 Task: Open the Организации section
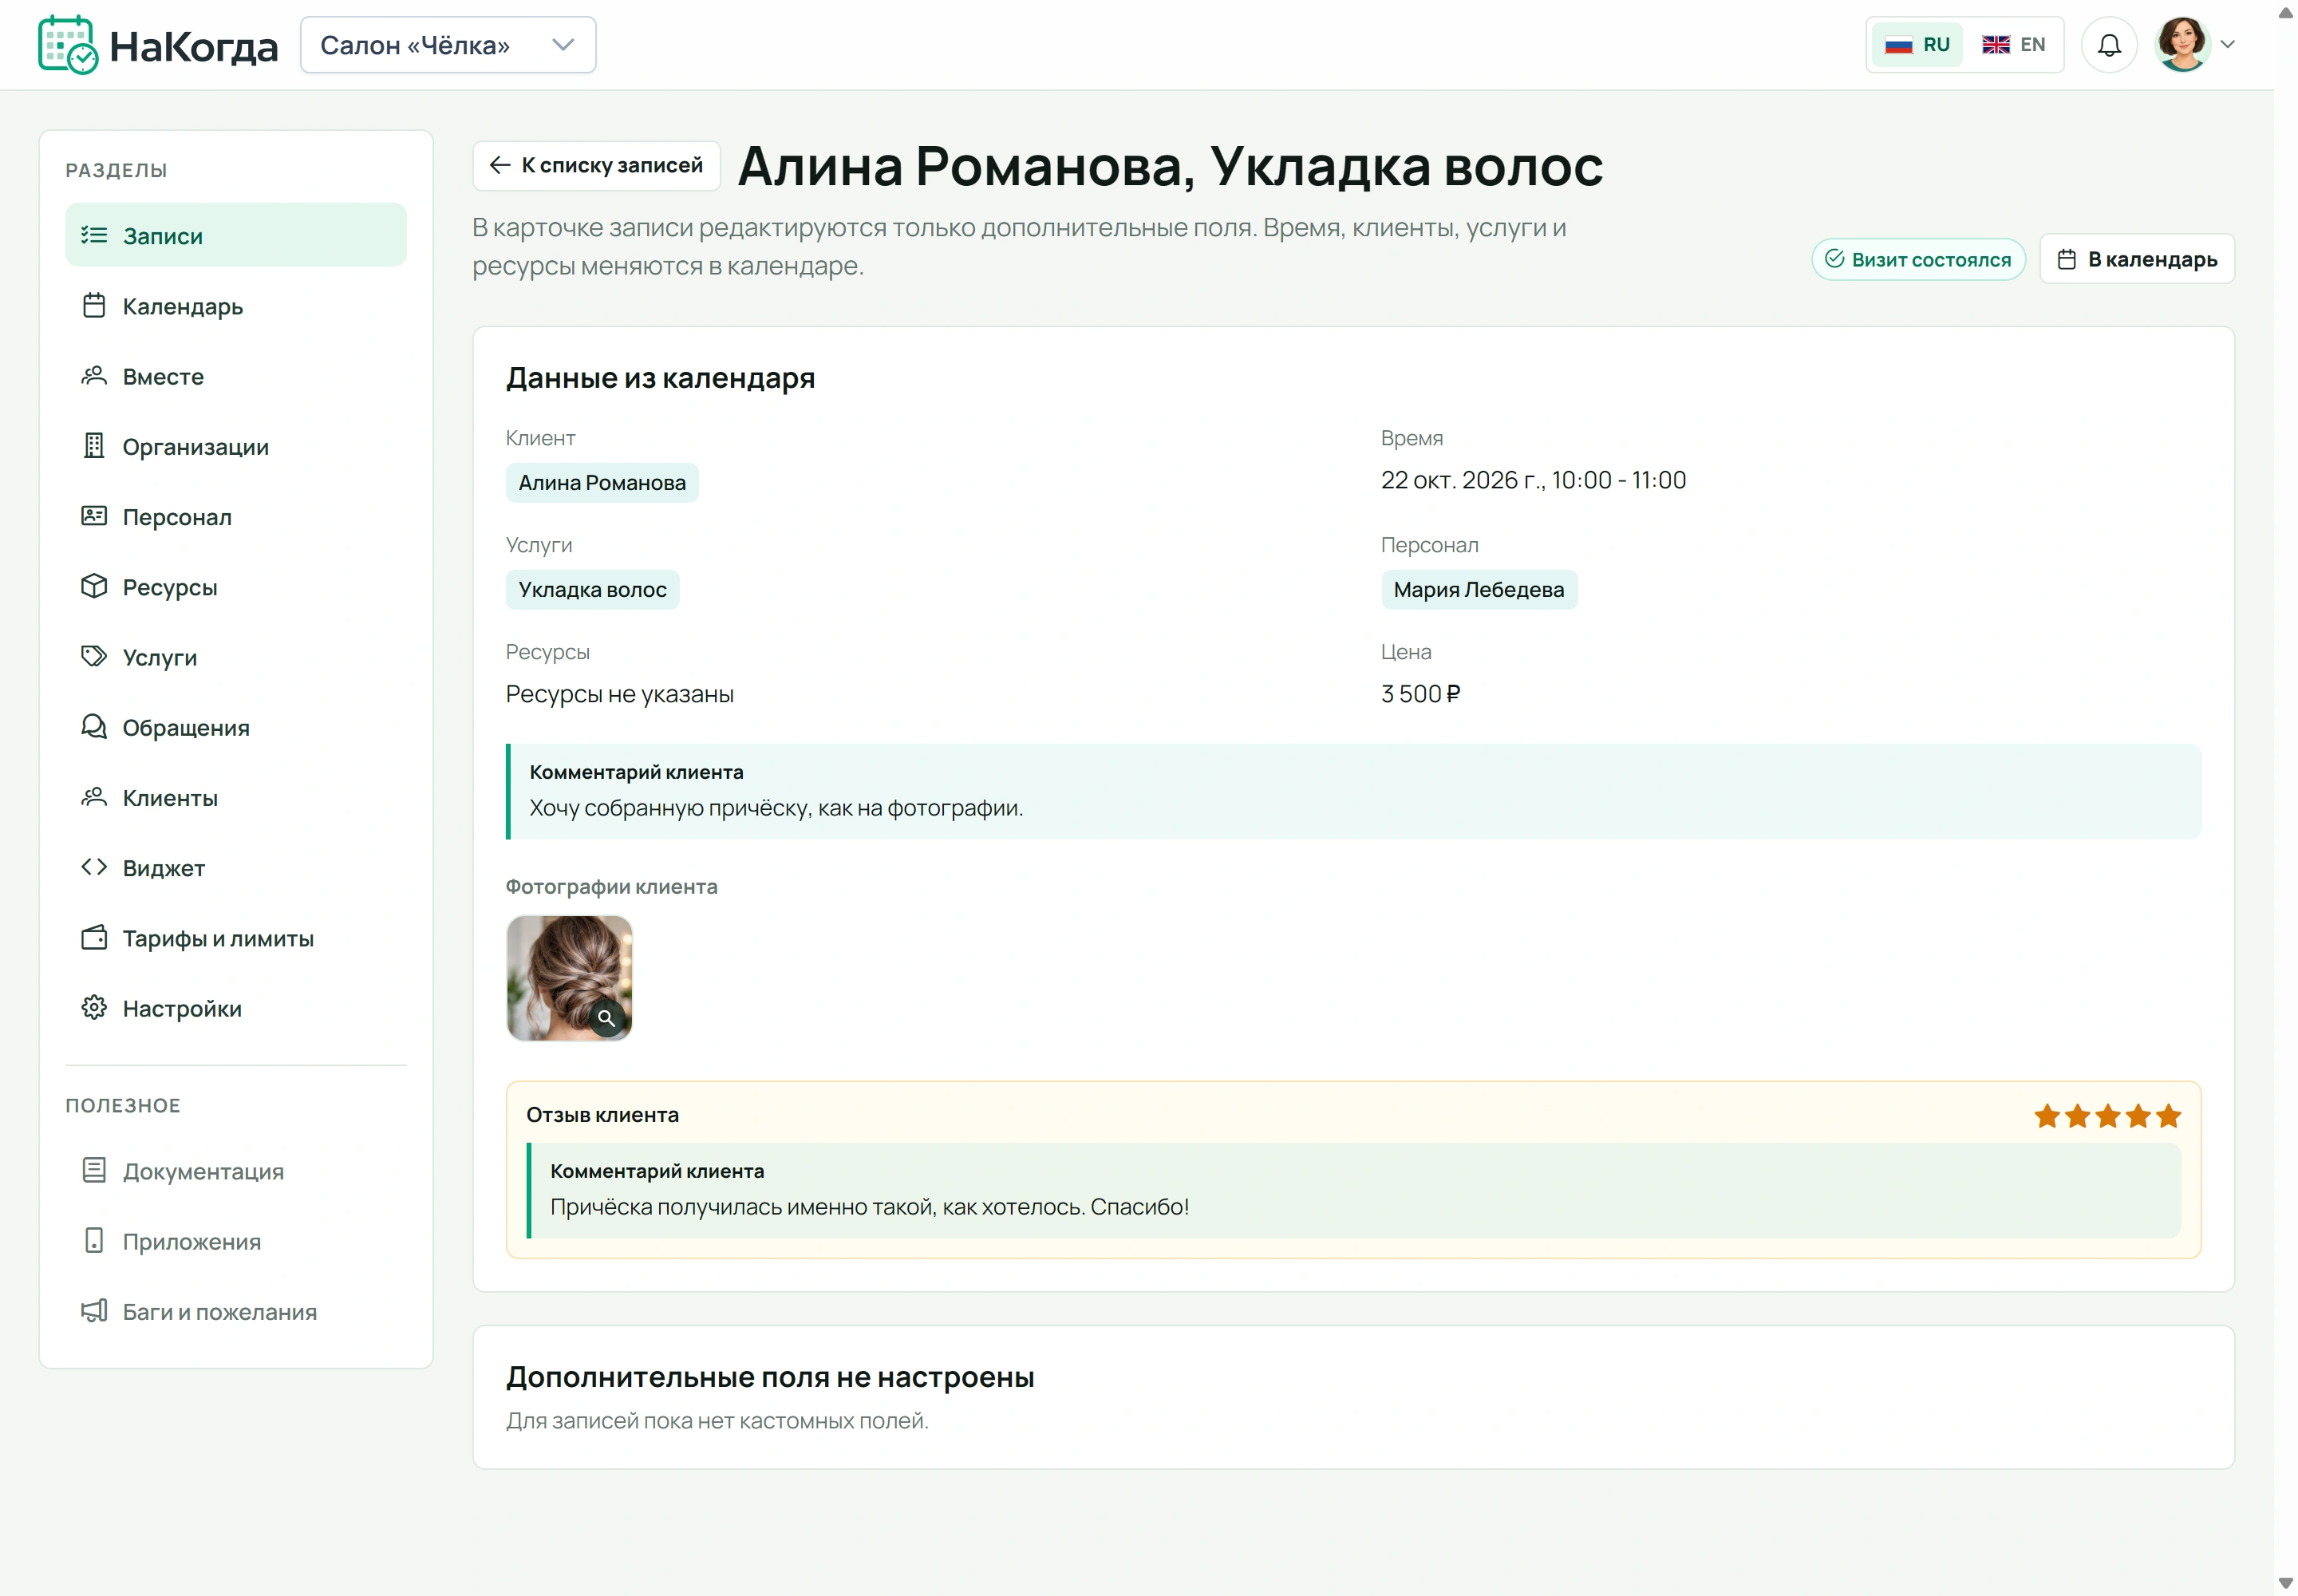236,446
